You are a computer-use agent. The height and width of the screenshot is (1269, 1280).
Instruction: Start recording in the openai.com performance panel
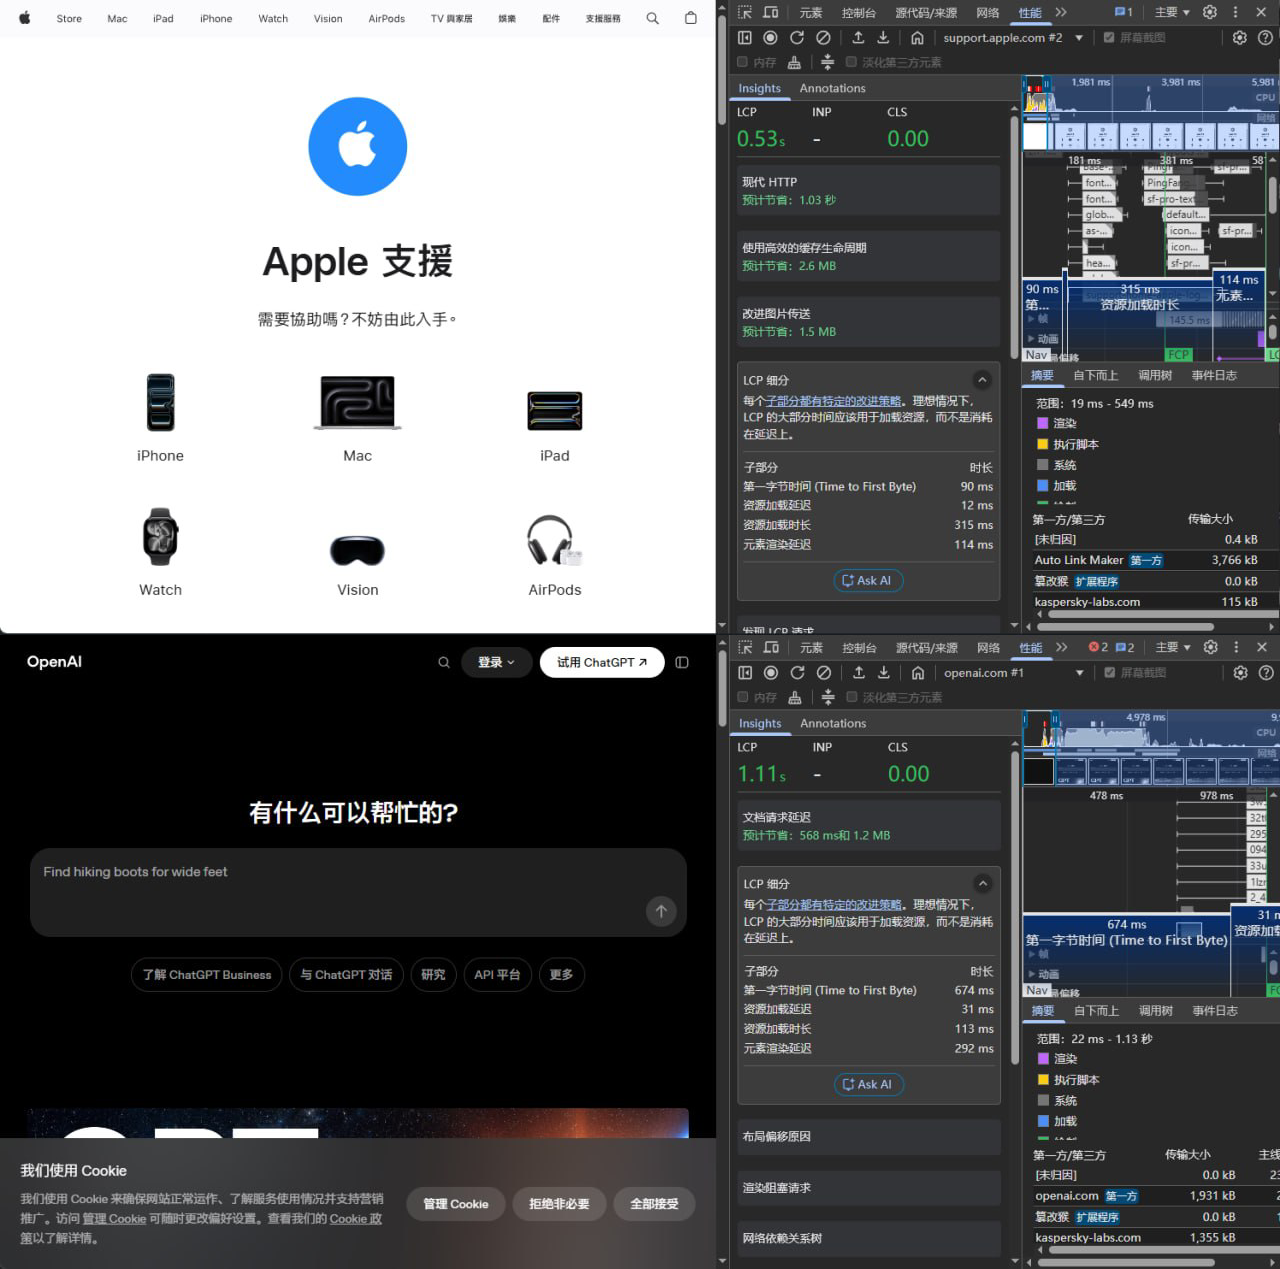pos(771,673)
